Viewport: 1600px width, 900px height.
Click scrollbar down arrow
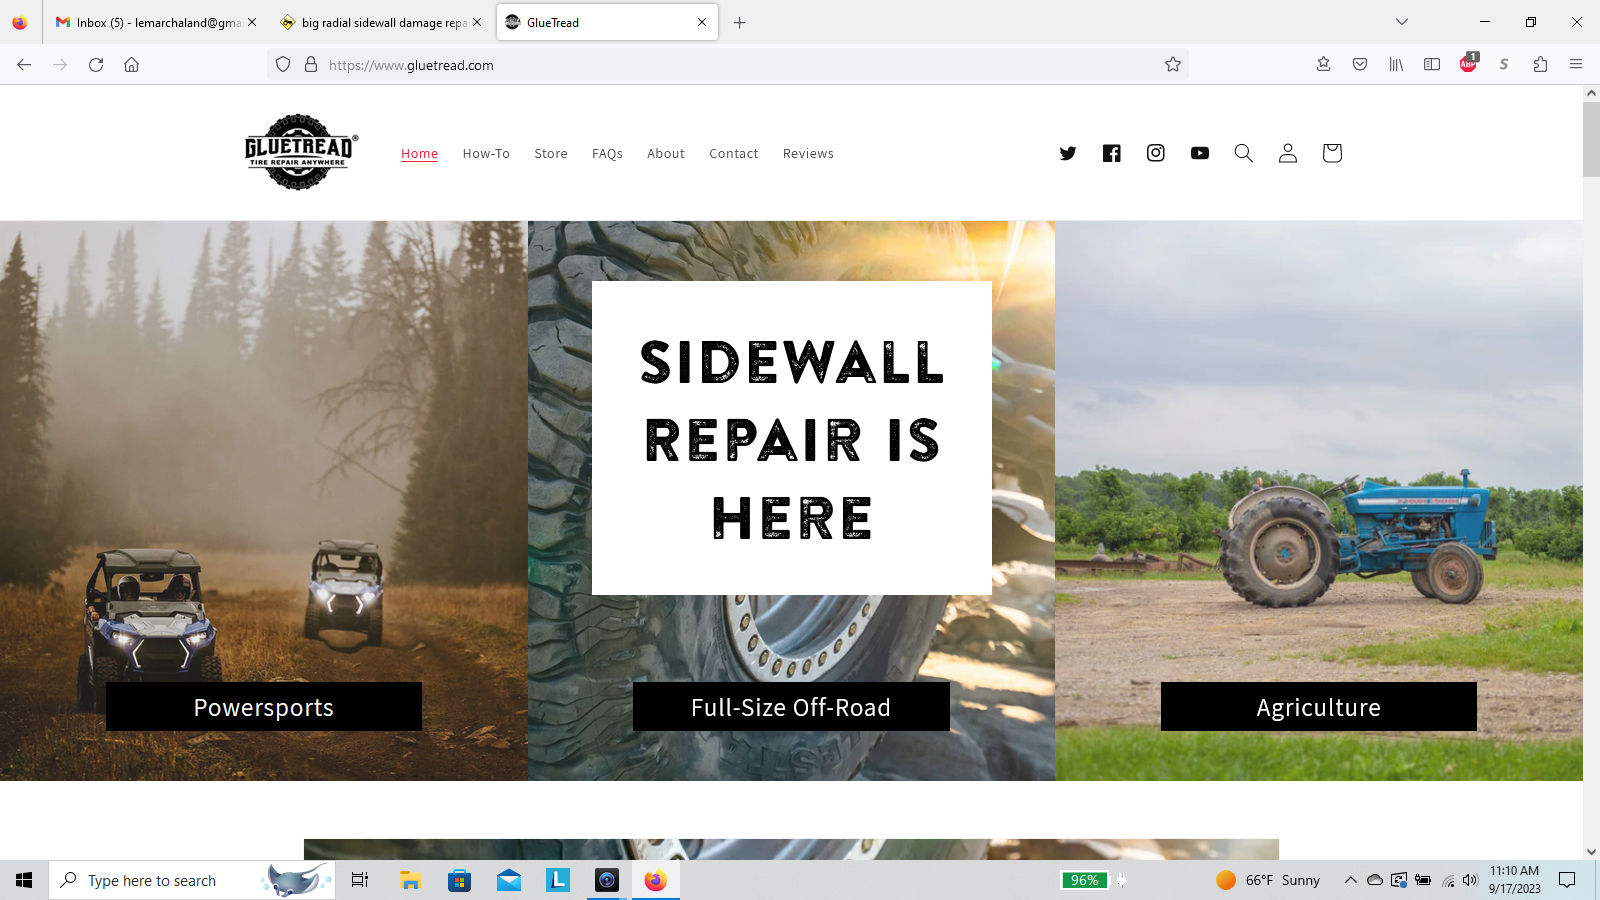[1591, 852]
